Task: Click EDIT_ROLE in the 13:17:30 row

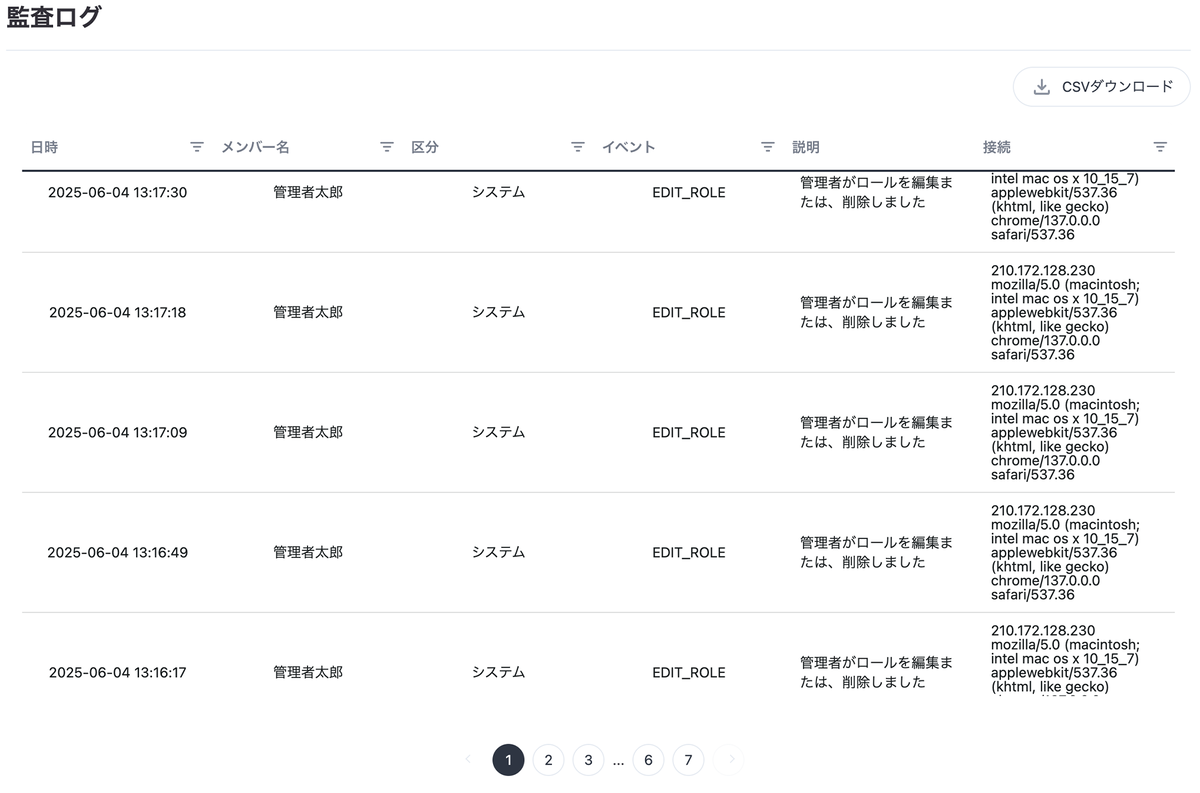Action: 689,192
